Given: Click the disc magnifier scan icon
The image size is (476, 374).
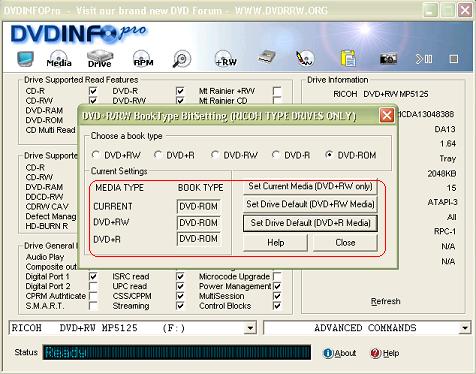Looking at the screenshot, I should [x=182, y=59].
